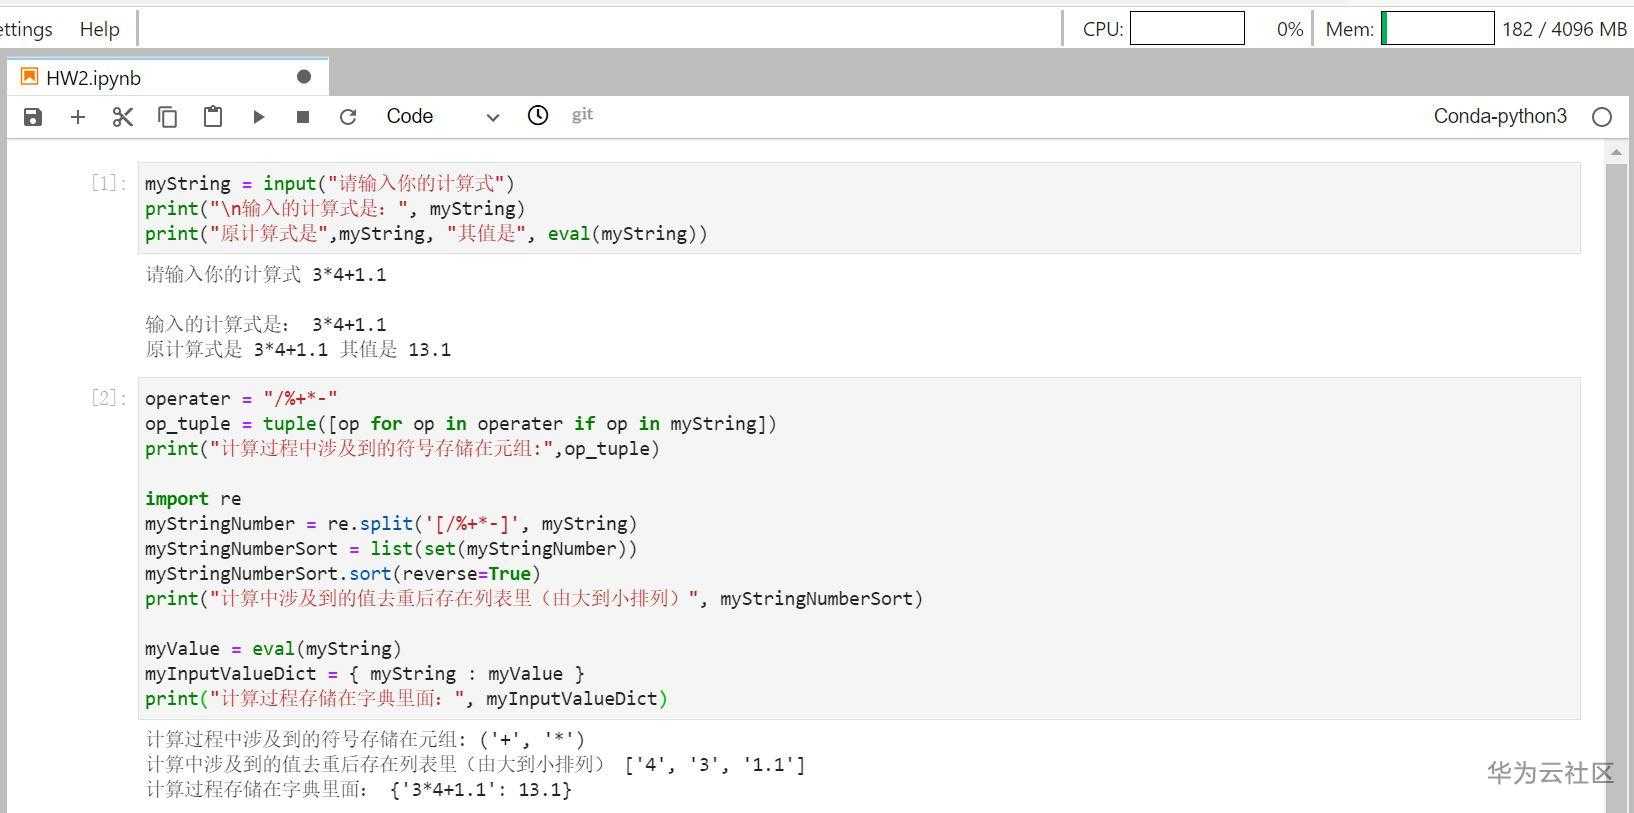Click the re.split line in cell 2
The width and height of the screenshot is (1634, 813).
391,523
